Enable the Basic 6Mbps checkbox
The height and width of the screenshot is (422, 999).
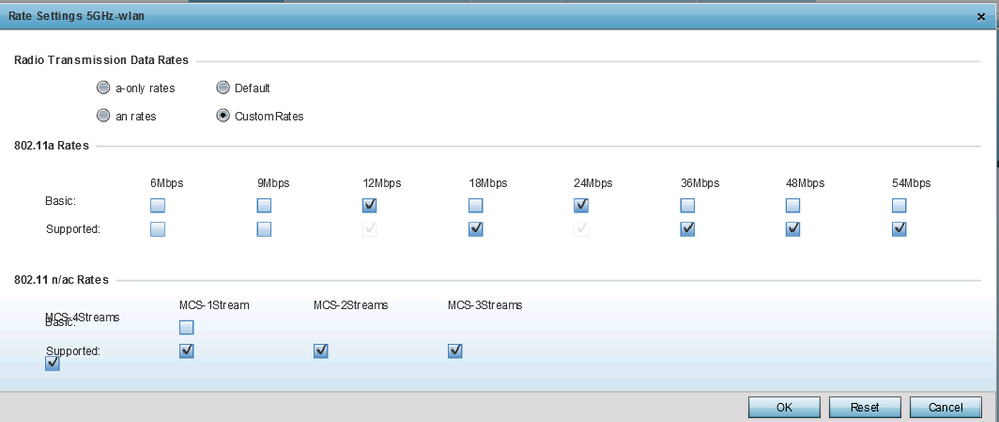pyautogui.click(x=157, y=205)
